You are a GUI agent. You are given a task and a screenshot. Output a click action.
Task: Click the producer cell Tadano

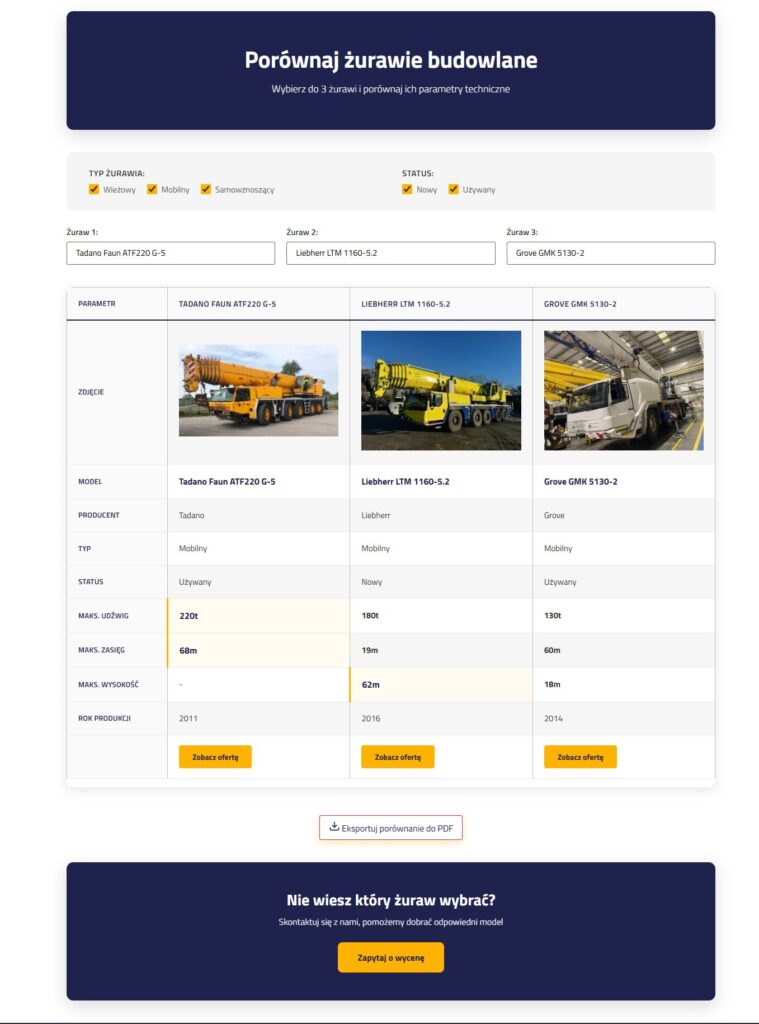pos(191,515)
